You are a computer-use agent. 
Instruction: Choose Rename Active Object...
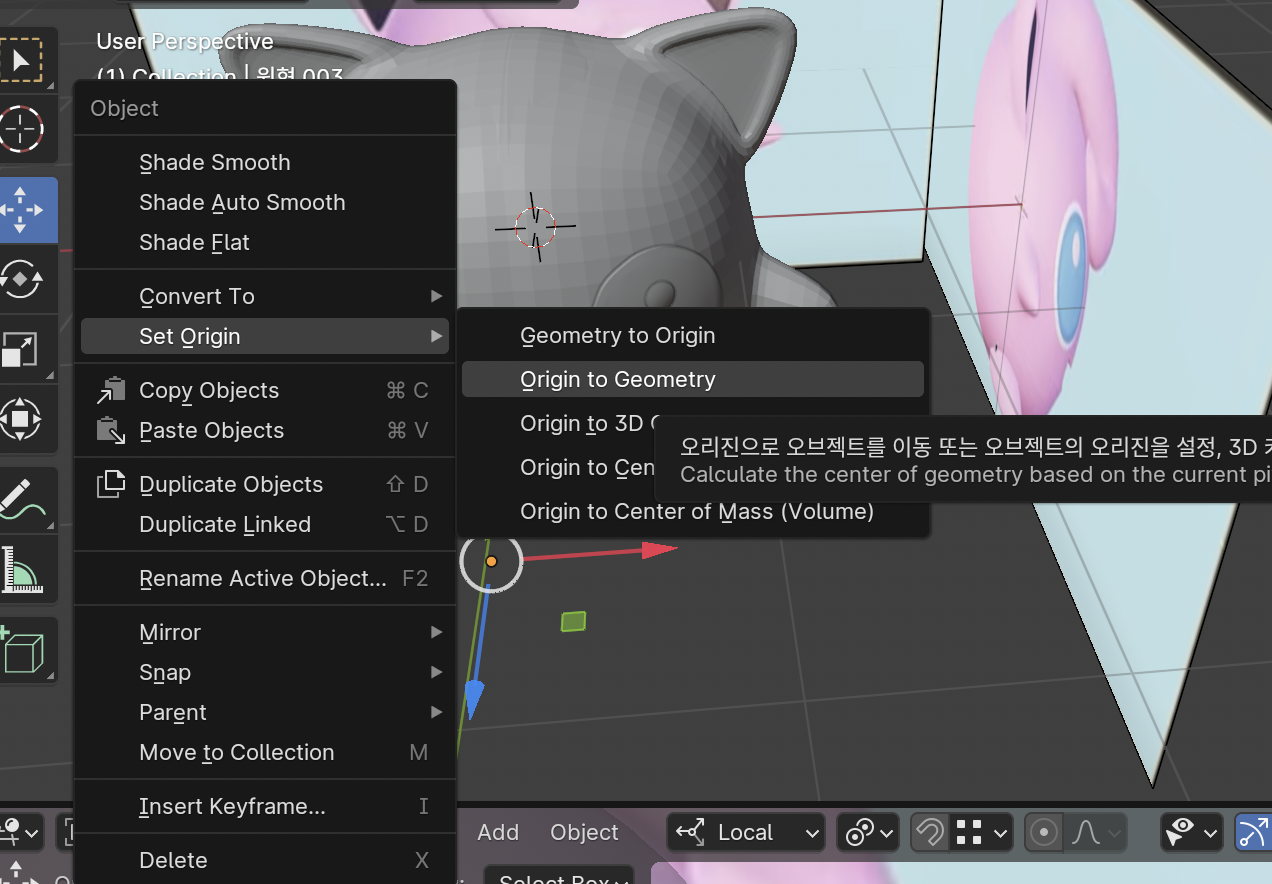265,578
